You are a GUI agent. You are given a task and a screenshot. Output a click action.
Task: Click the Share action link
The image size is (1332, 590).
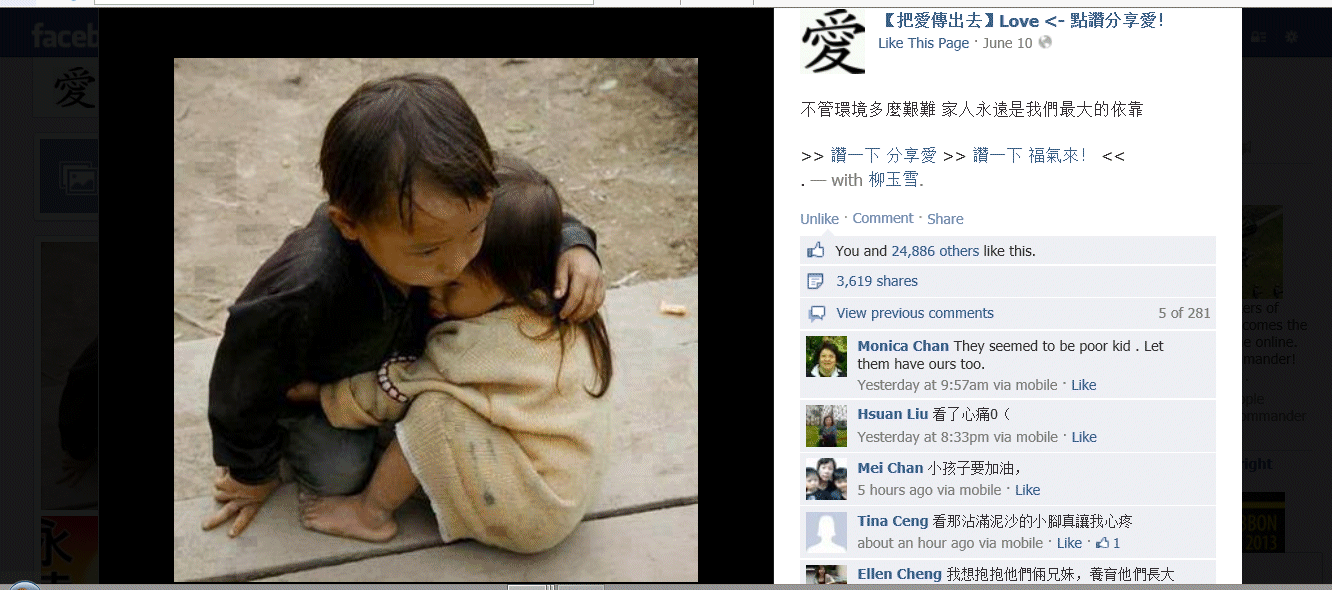(x=945, y=219)
